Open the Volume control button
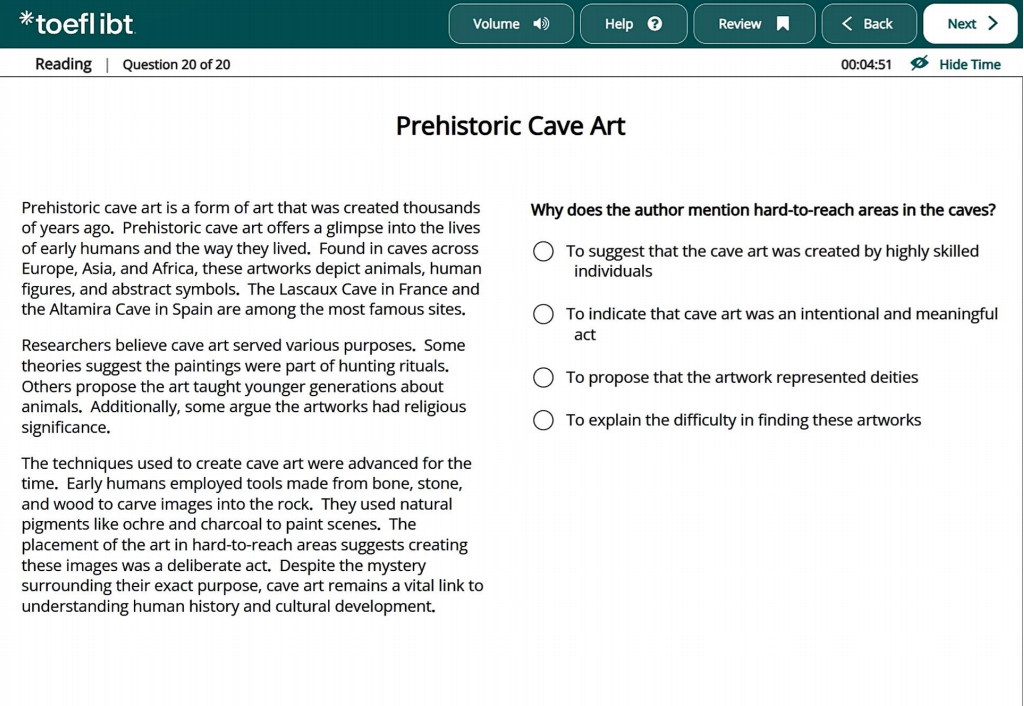This screenshot has height=706, width=1024. [511, 24]
